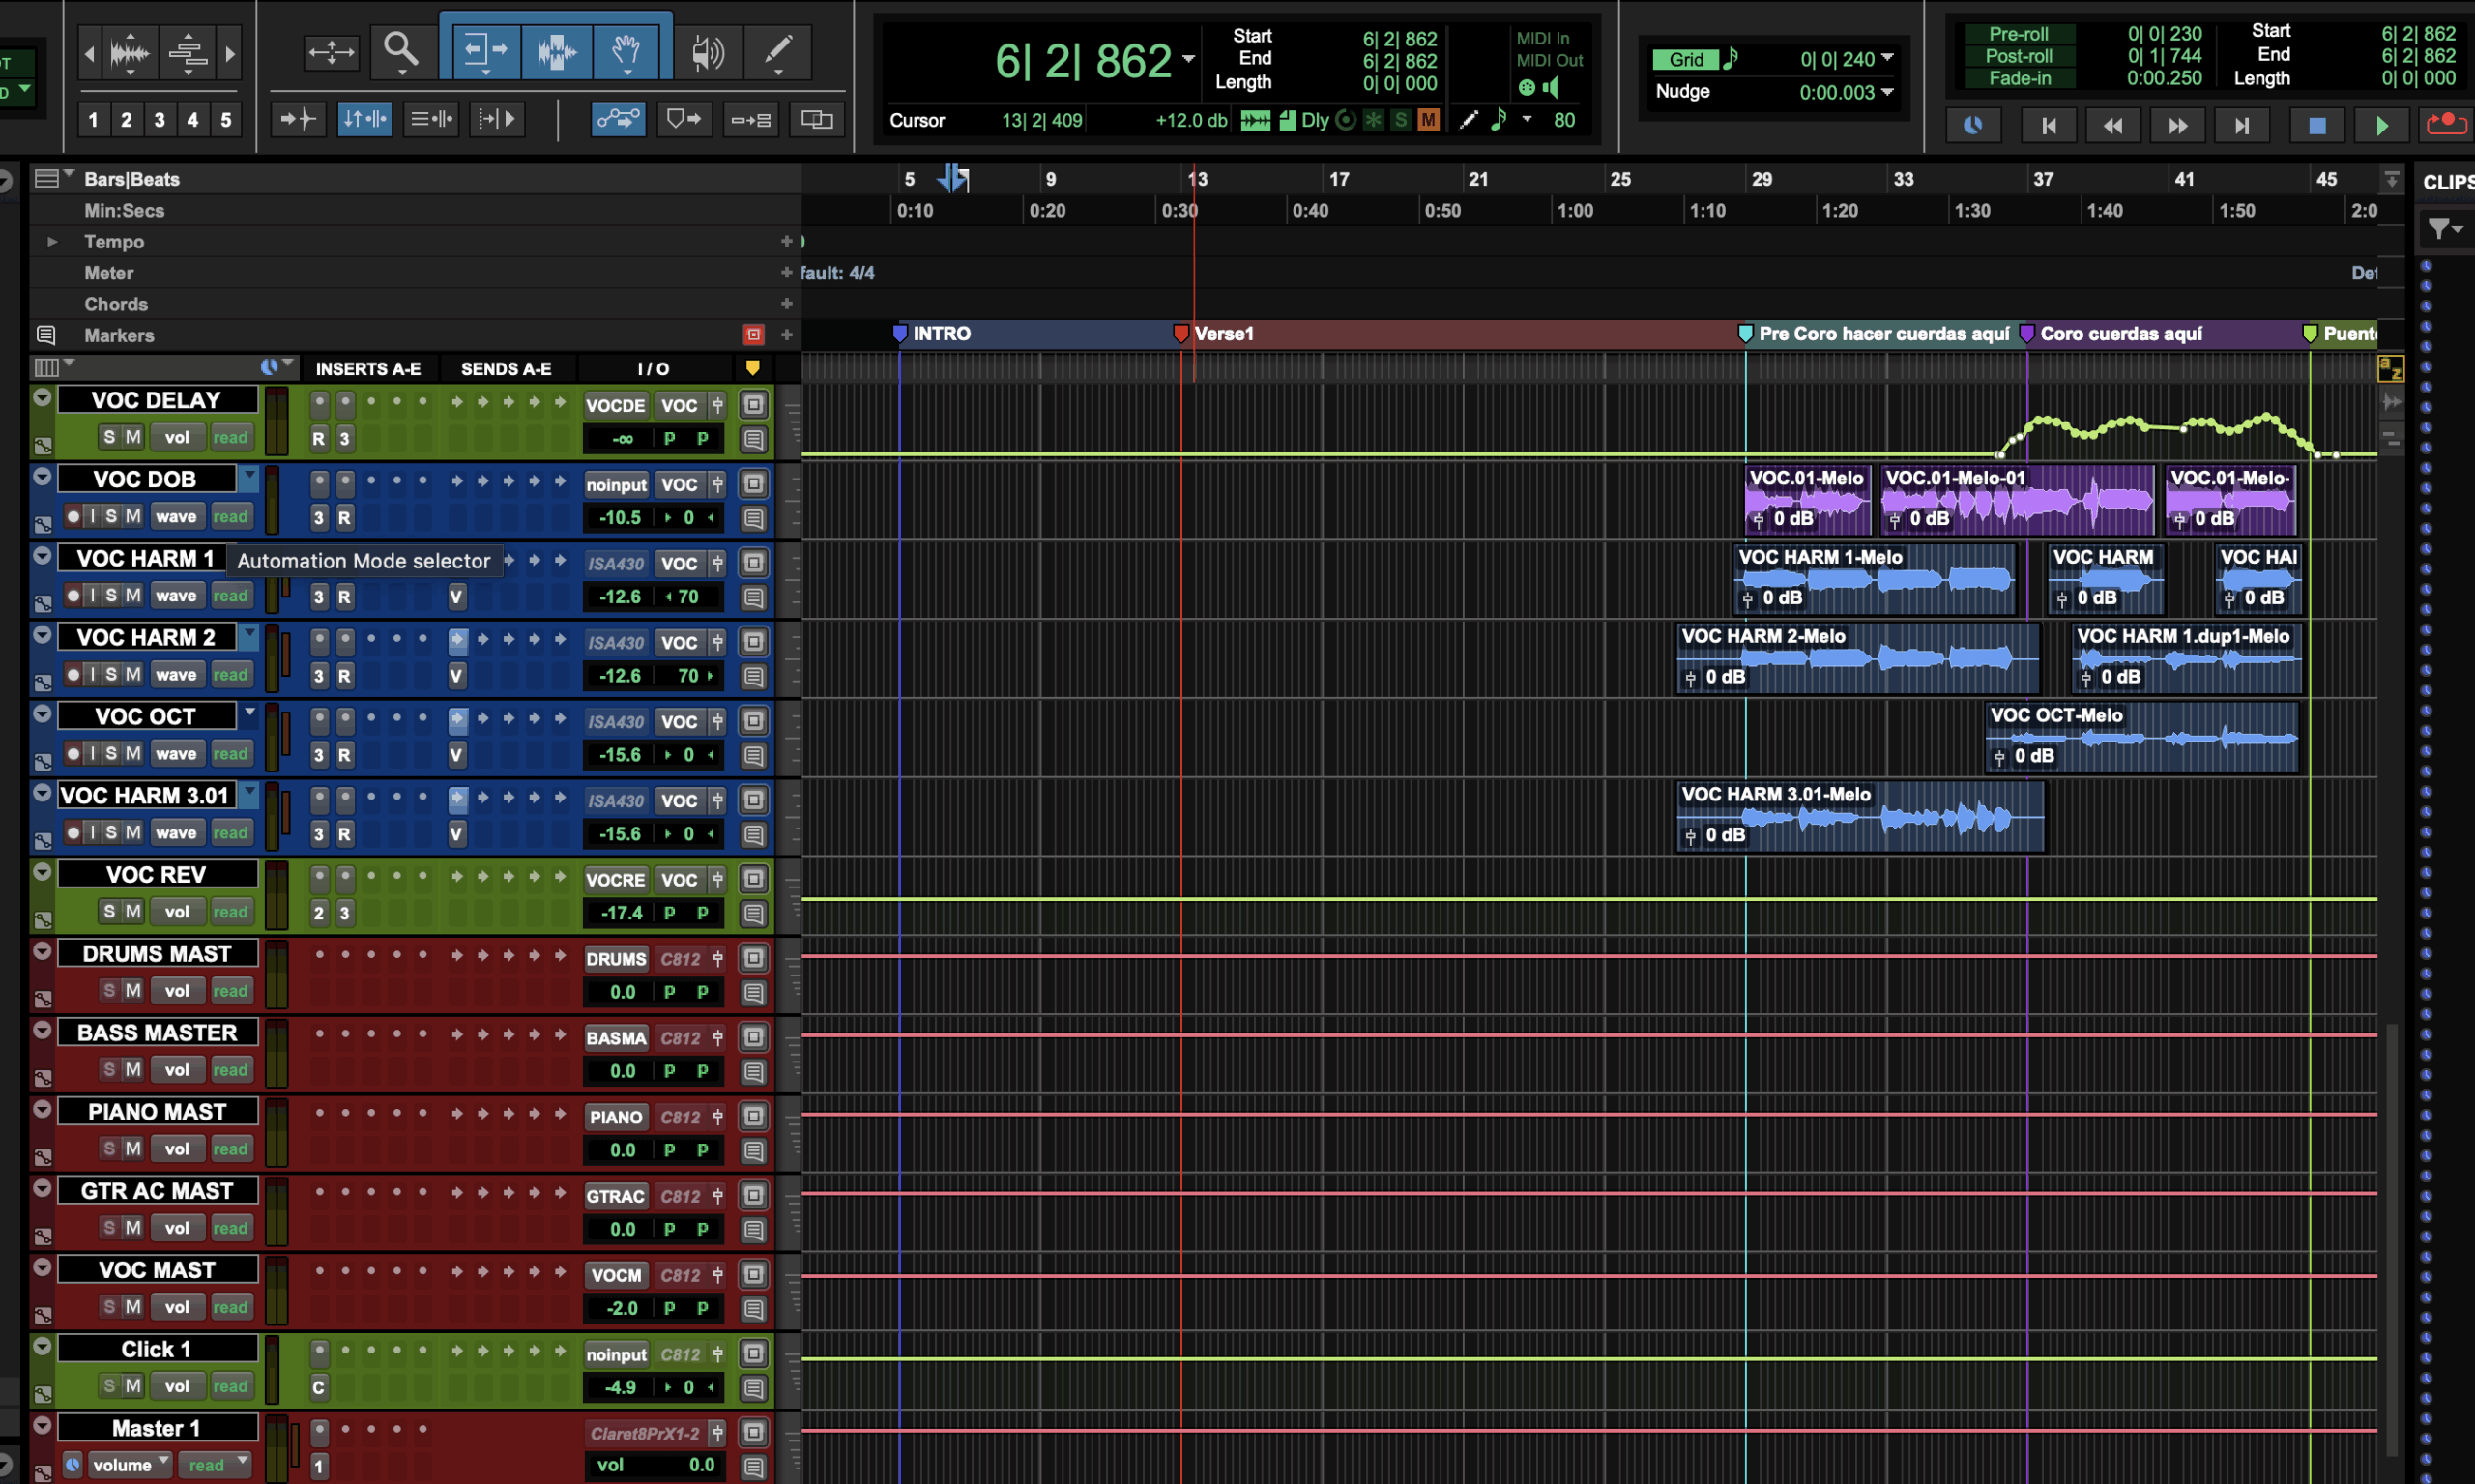This screenshot has height=1484, width=2475.
Task: Select the Scrubber speaker tool
Action: point(707,50)
